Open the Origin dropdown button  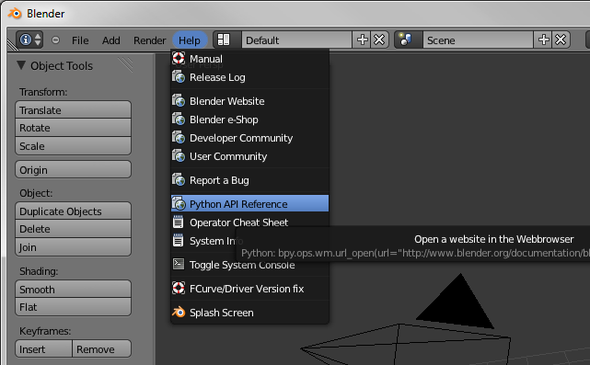[73, 170]
